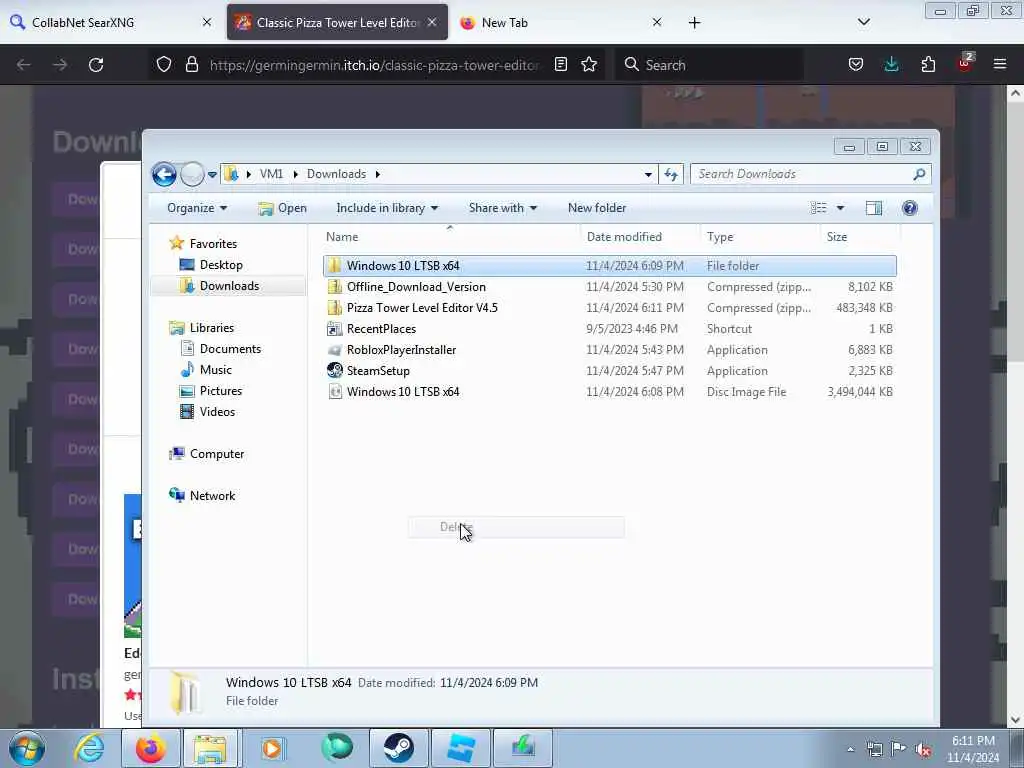Click Open in Explorer toolbar

click(282, 208)
